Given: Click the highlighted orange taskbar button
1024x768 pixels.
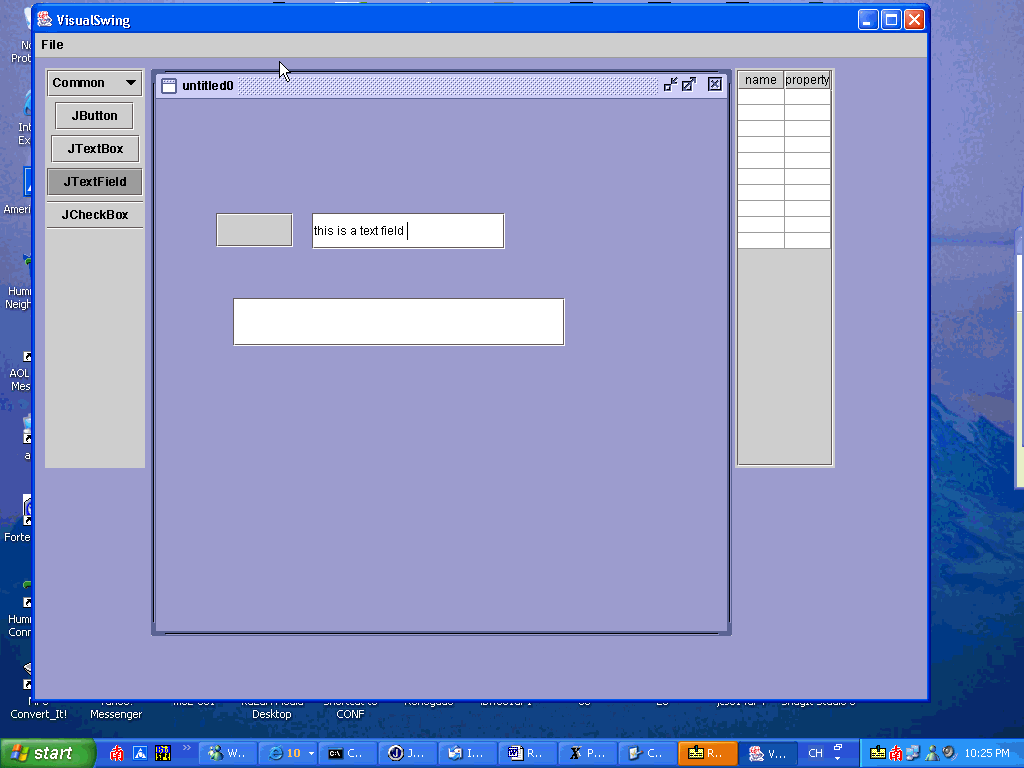Looking at the screenshot, I should point(706,753).
